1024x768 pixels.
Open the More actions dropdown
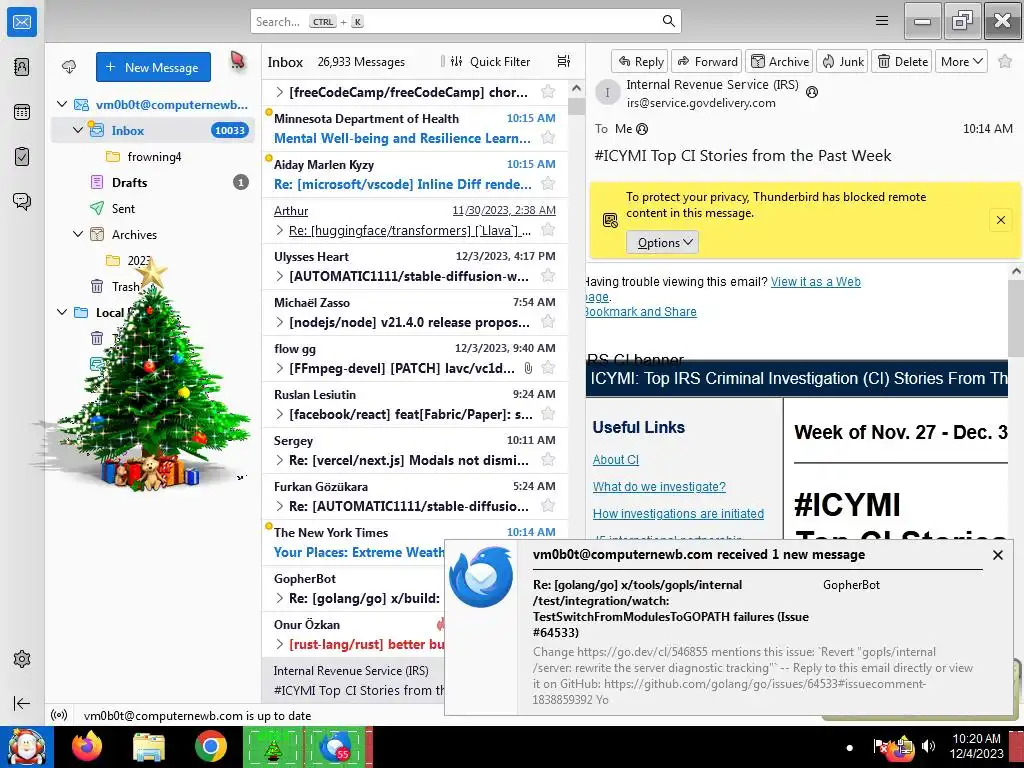[961, 61]
